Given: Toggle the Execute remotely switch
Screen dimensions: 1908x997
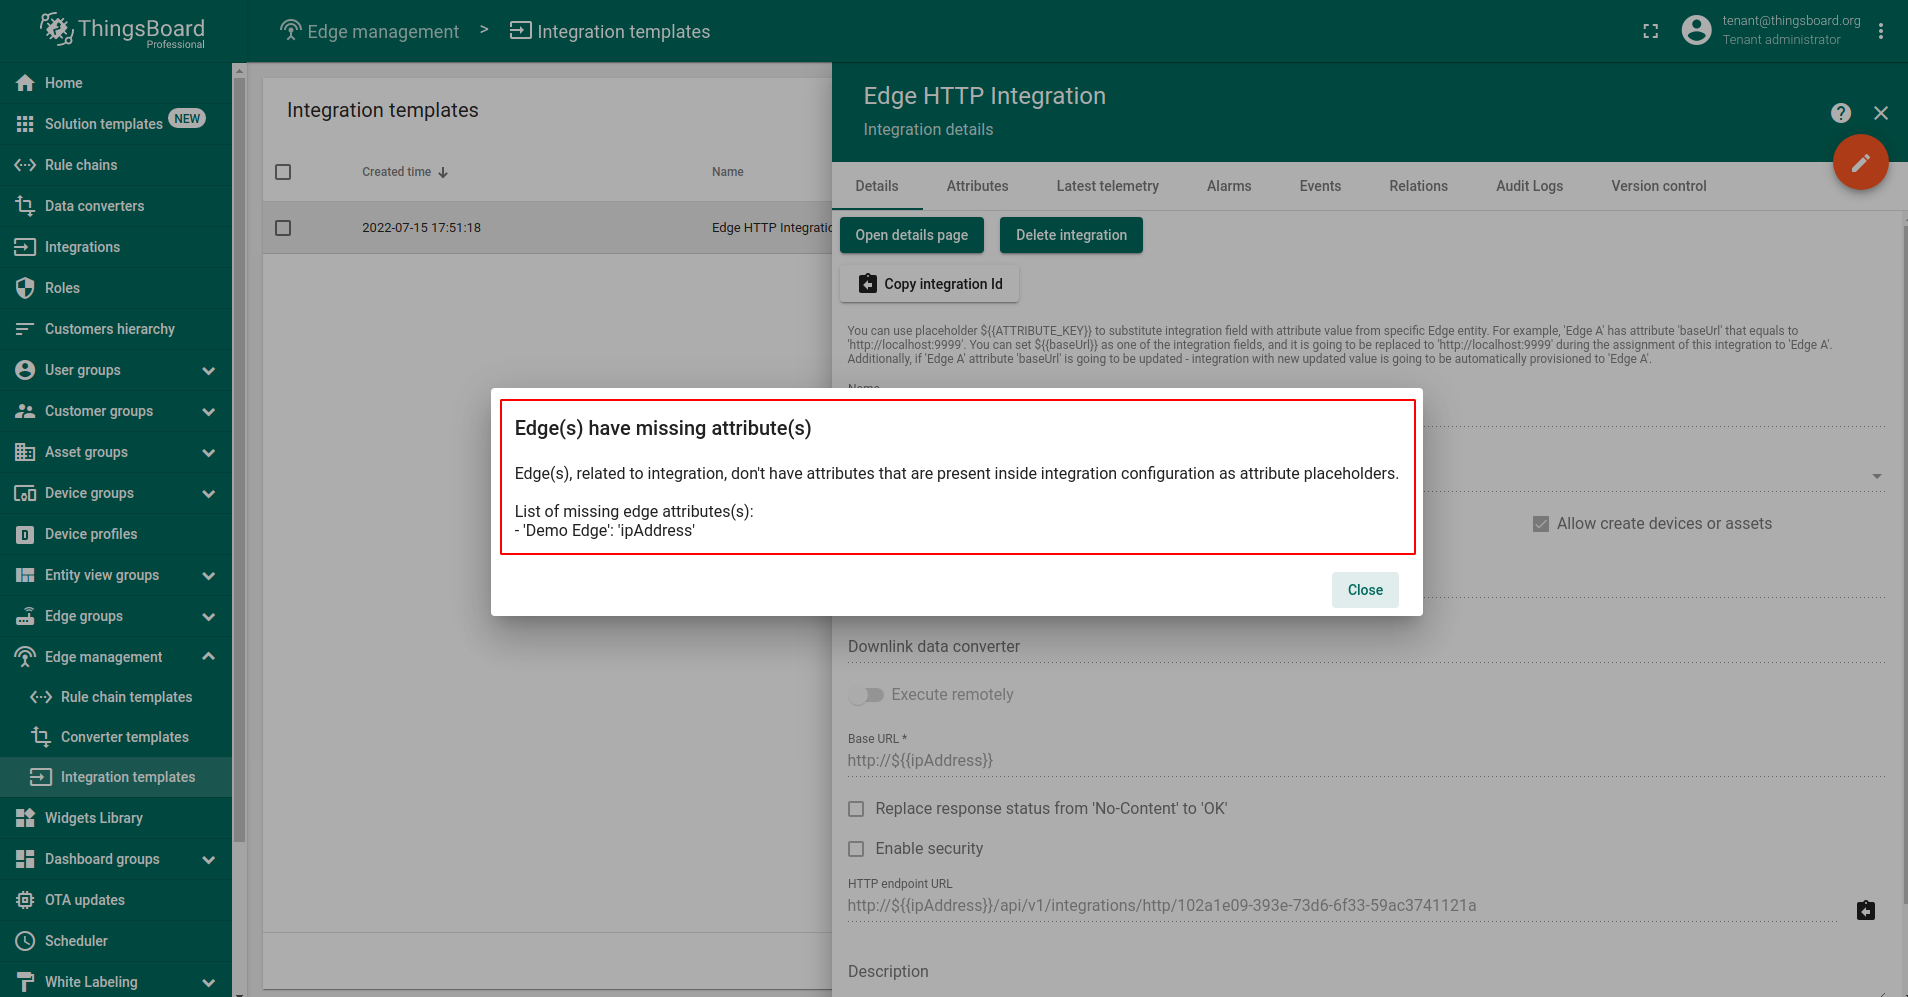Looking at the screenshot, I should pos(866,695).
